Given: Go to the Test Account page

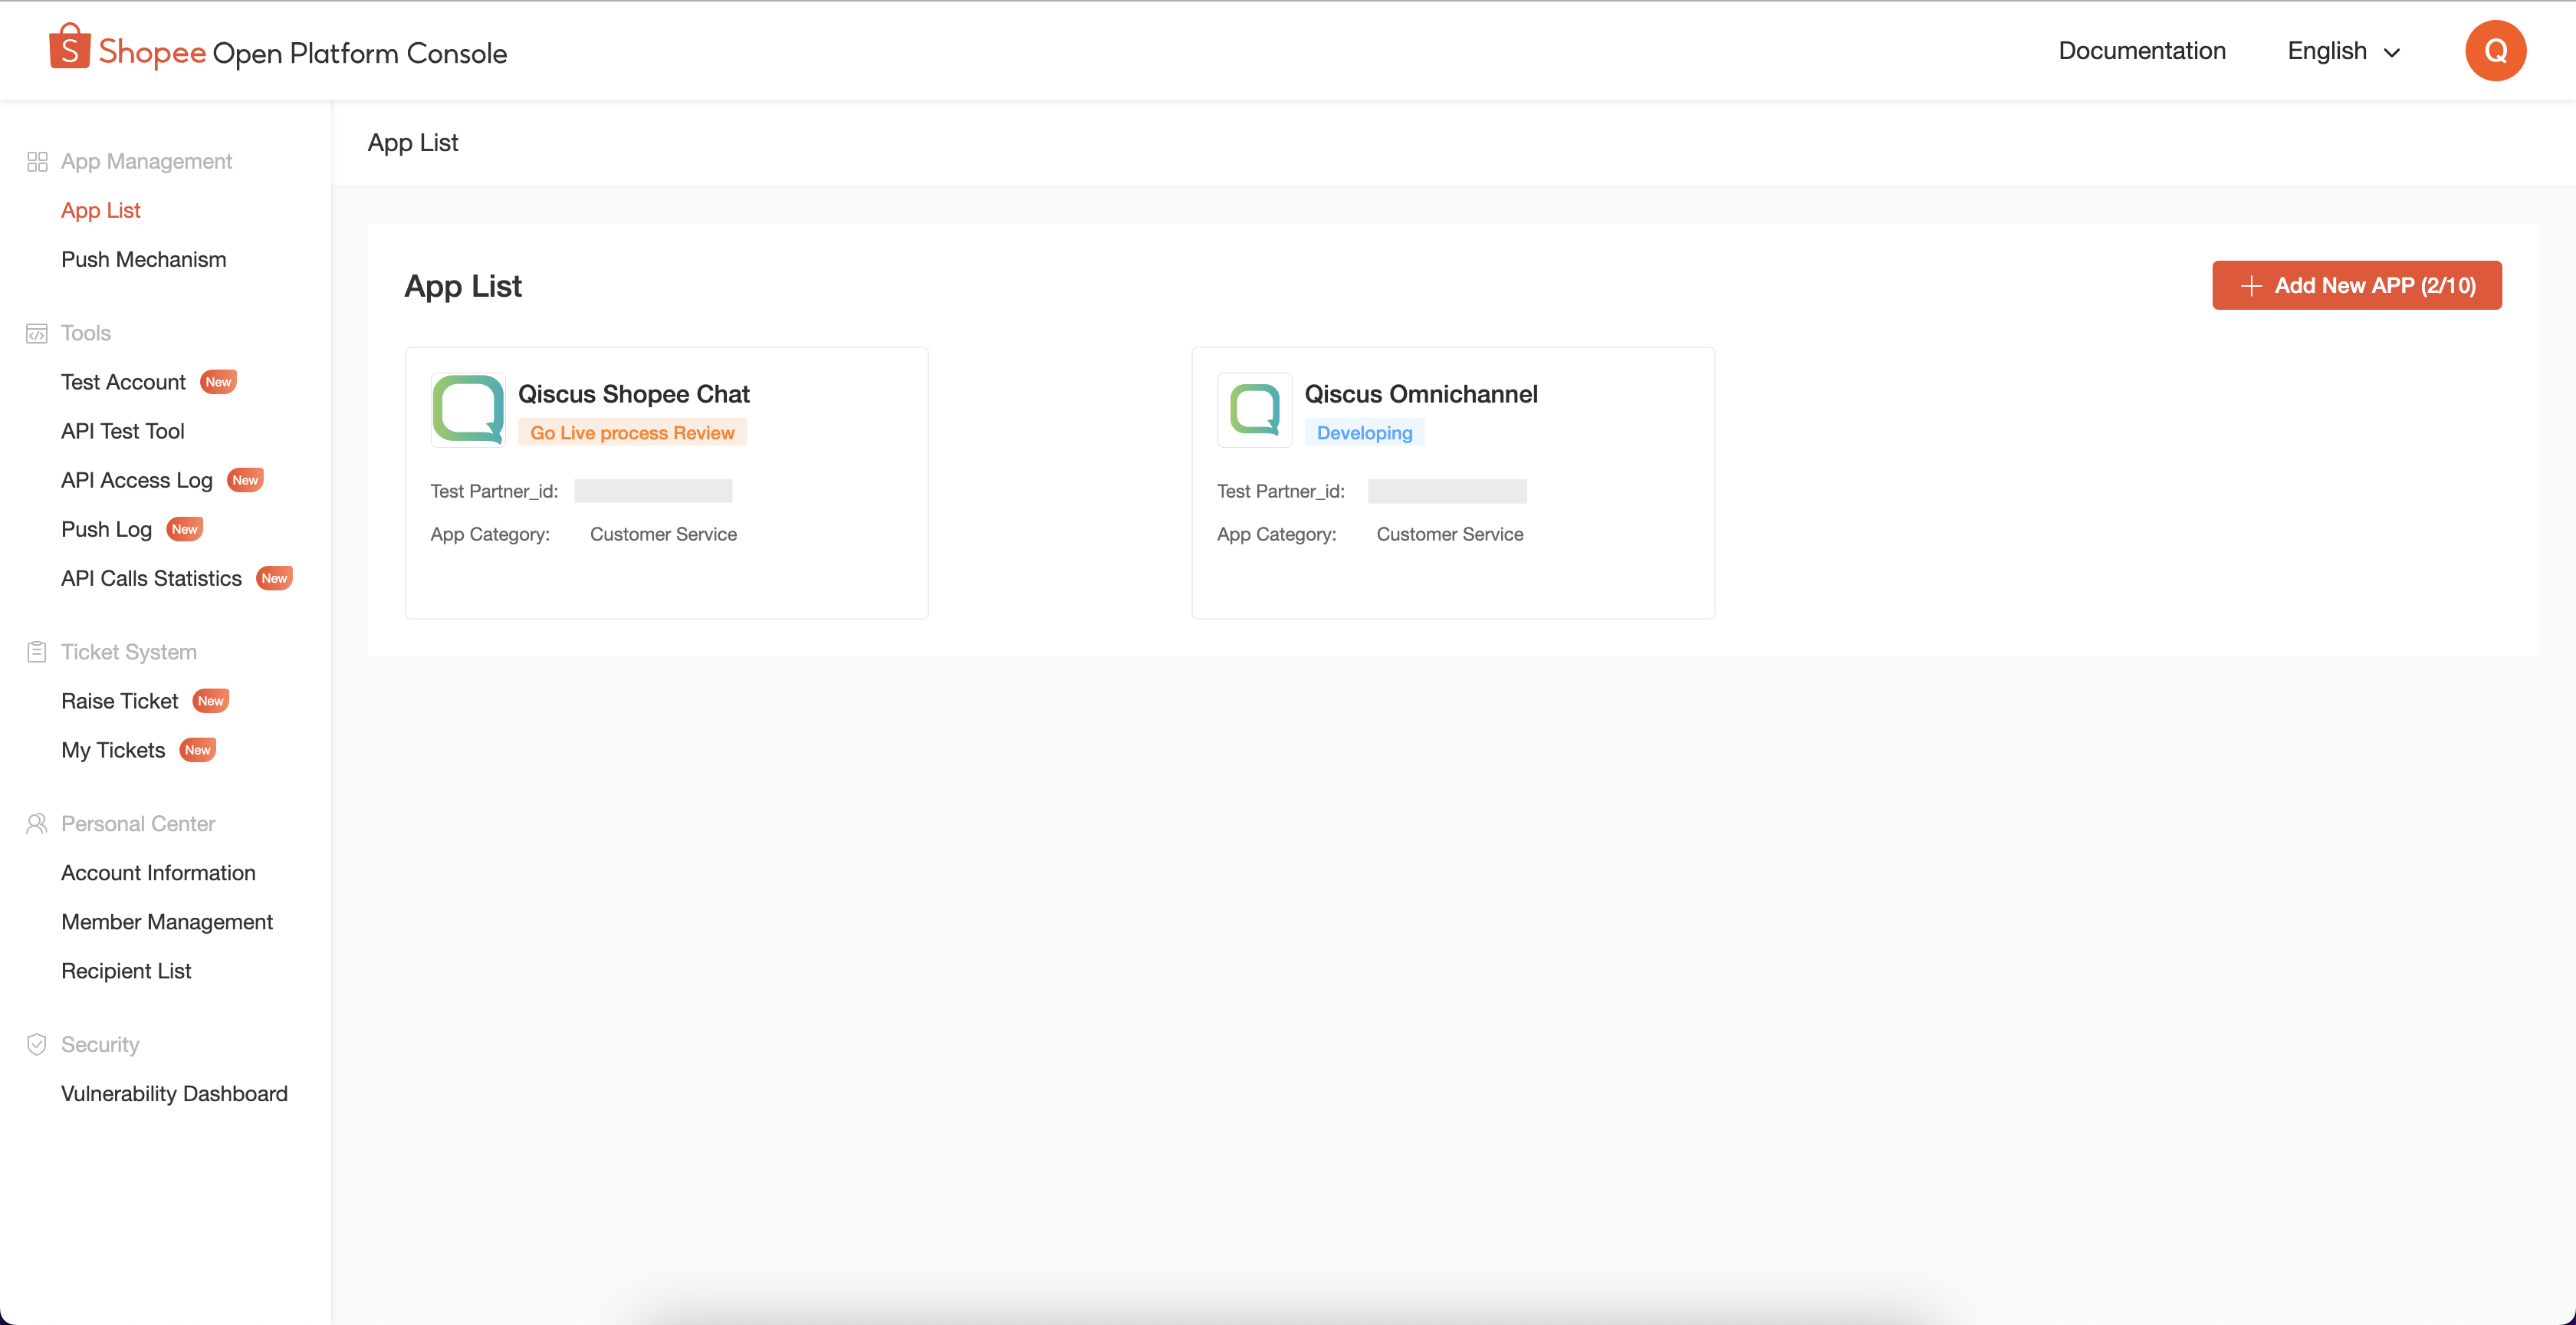Looking at the screenshot, I should tap(123, 382).
